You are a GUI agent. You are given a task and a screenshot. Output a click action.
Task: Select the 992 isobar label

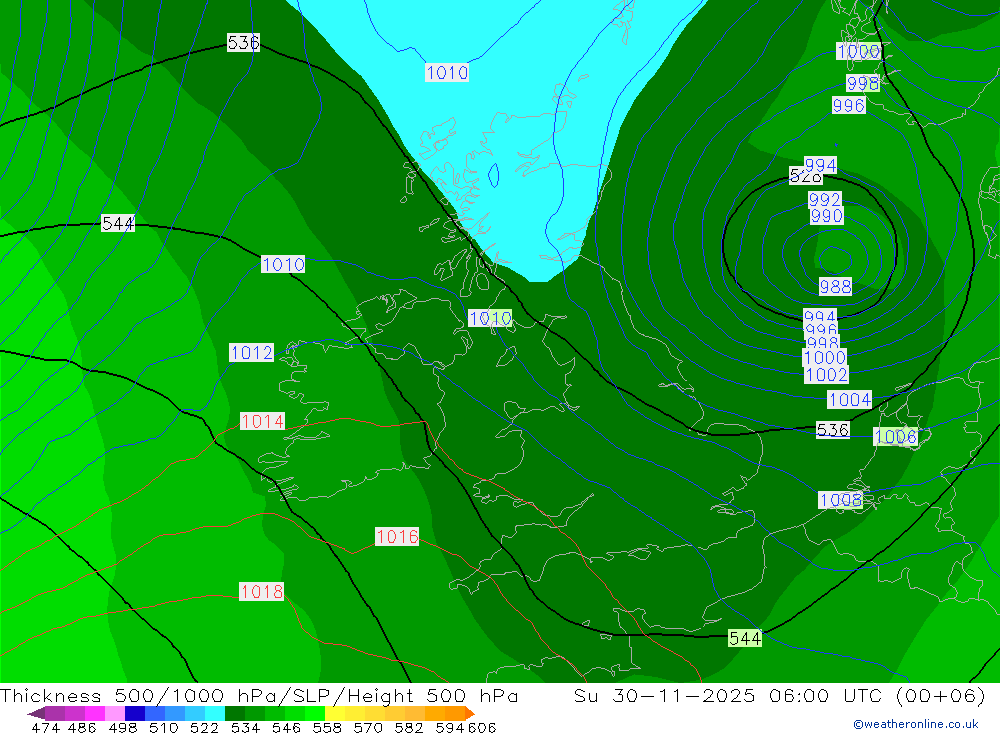point(825,200)
